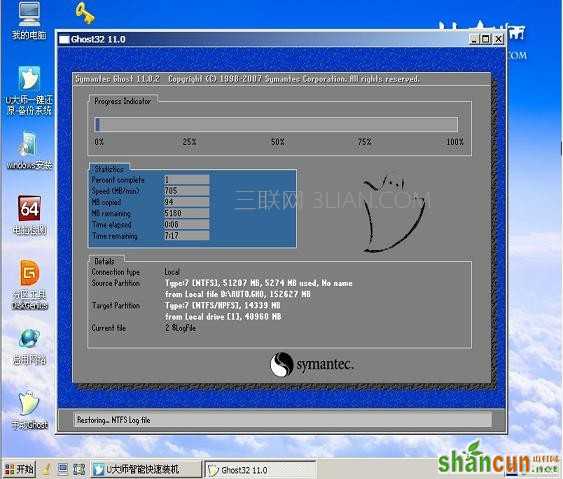The image size is (563, 479).
Task: Minimize the Ghost32 window
Action: tap(474, 39)
